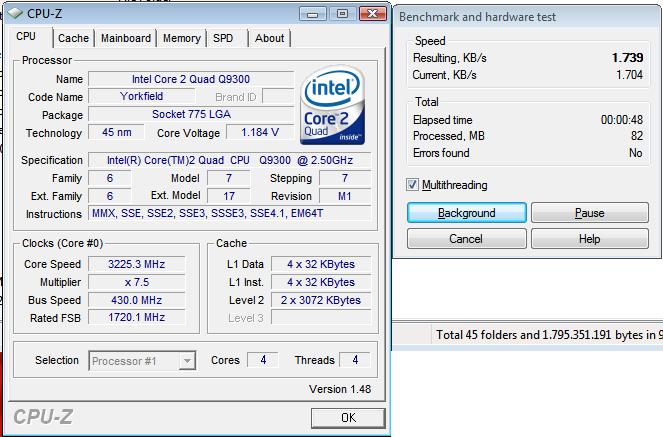663x437 pixels.
Task: Click the Technology field 45 nm
Action: [116, 132]
